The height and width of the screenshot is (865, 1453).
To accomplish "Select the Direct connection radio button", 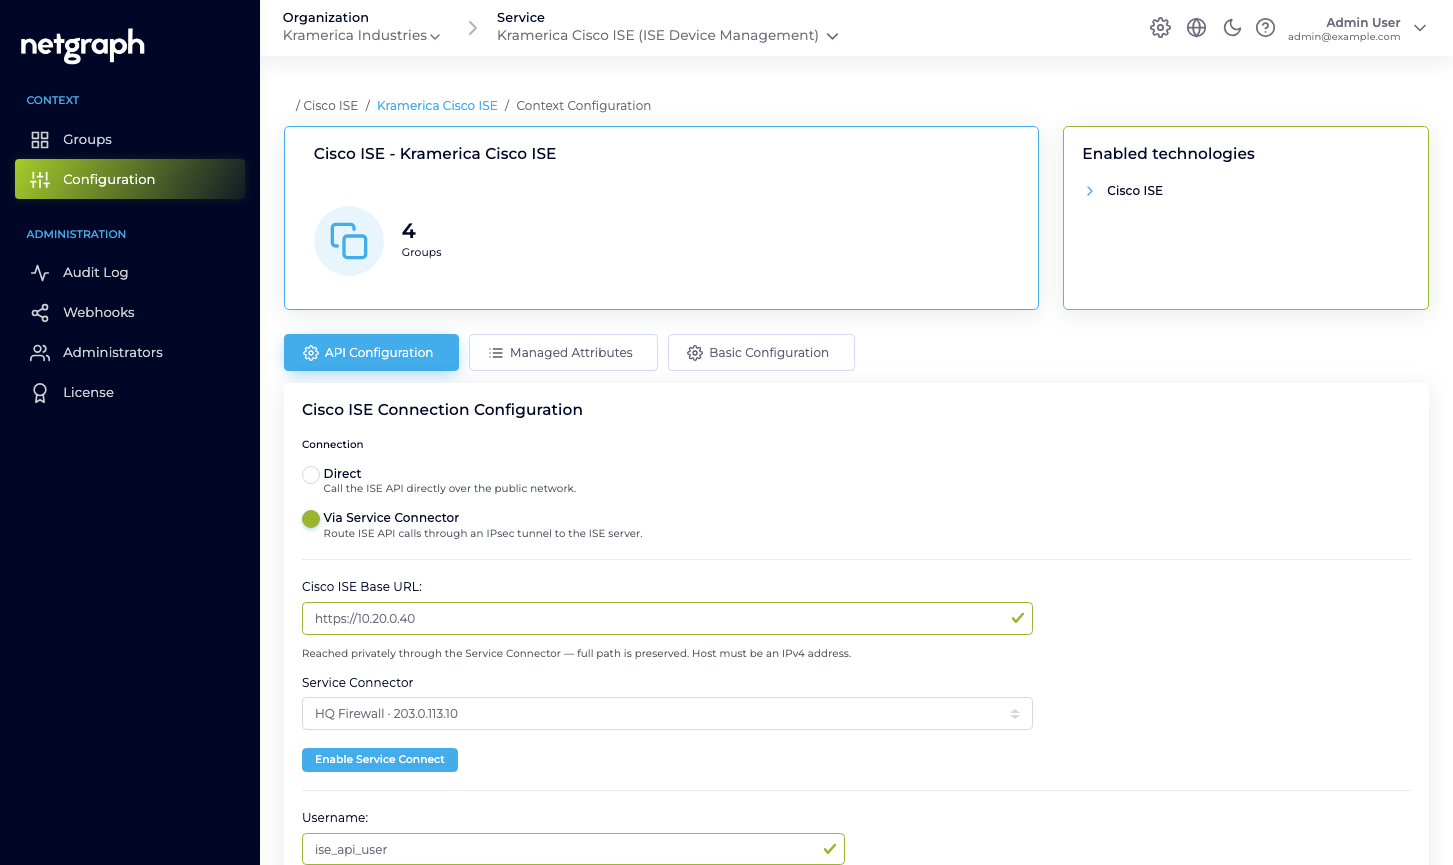I will click(311, 475).
